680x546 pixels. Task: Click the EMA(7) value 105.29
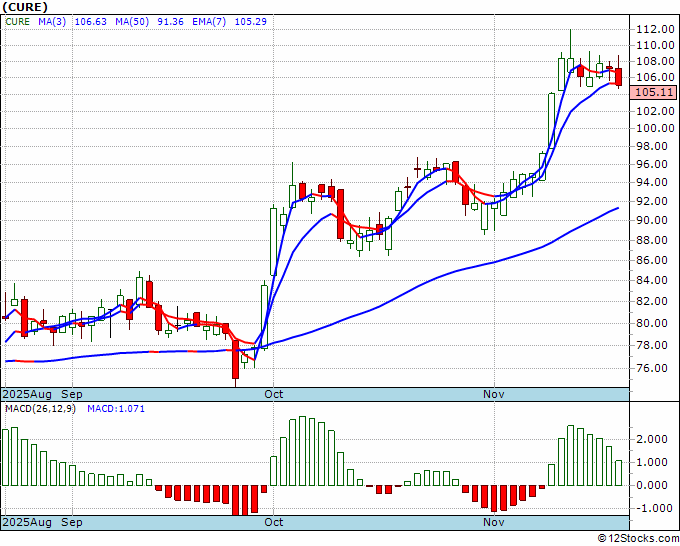coord(251,22)
